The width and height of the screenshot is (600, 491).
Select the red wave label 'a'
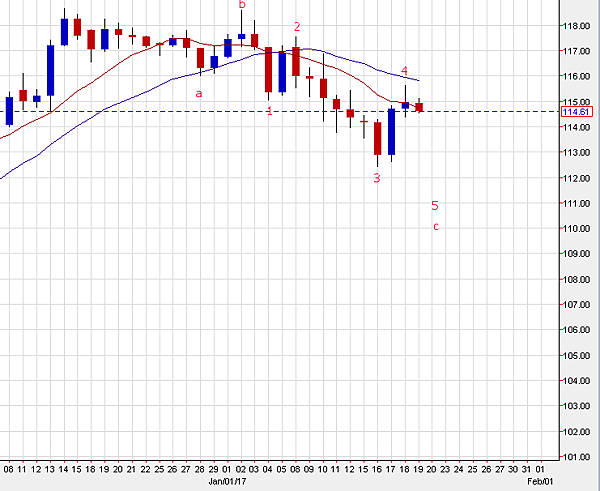[x=199, y=93]
